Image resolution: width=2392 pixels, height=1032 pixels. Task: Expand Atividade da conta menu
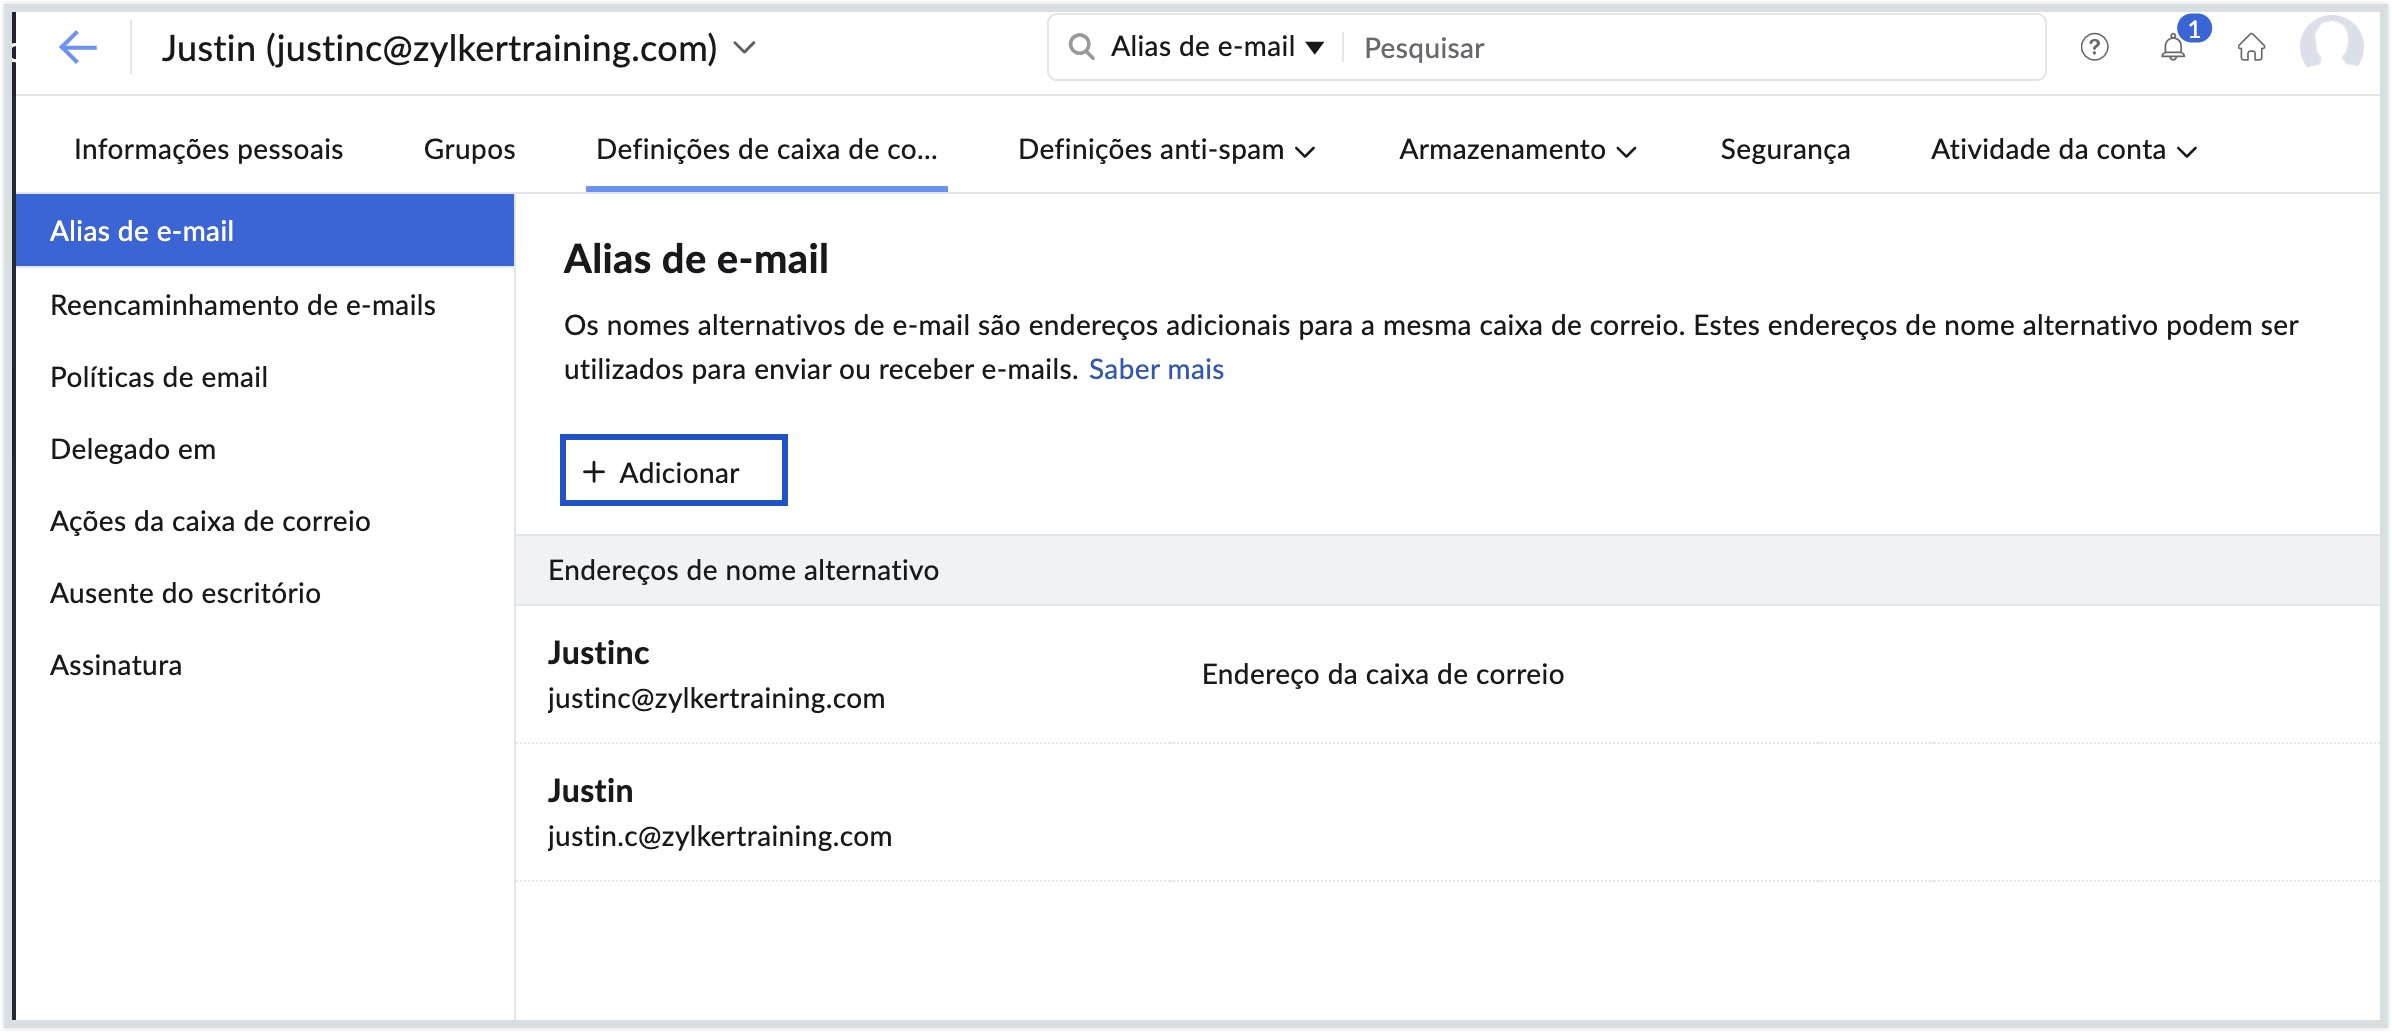click(x=2063, y=150)
